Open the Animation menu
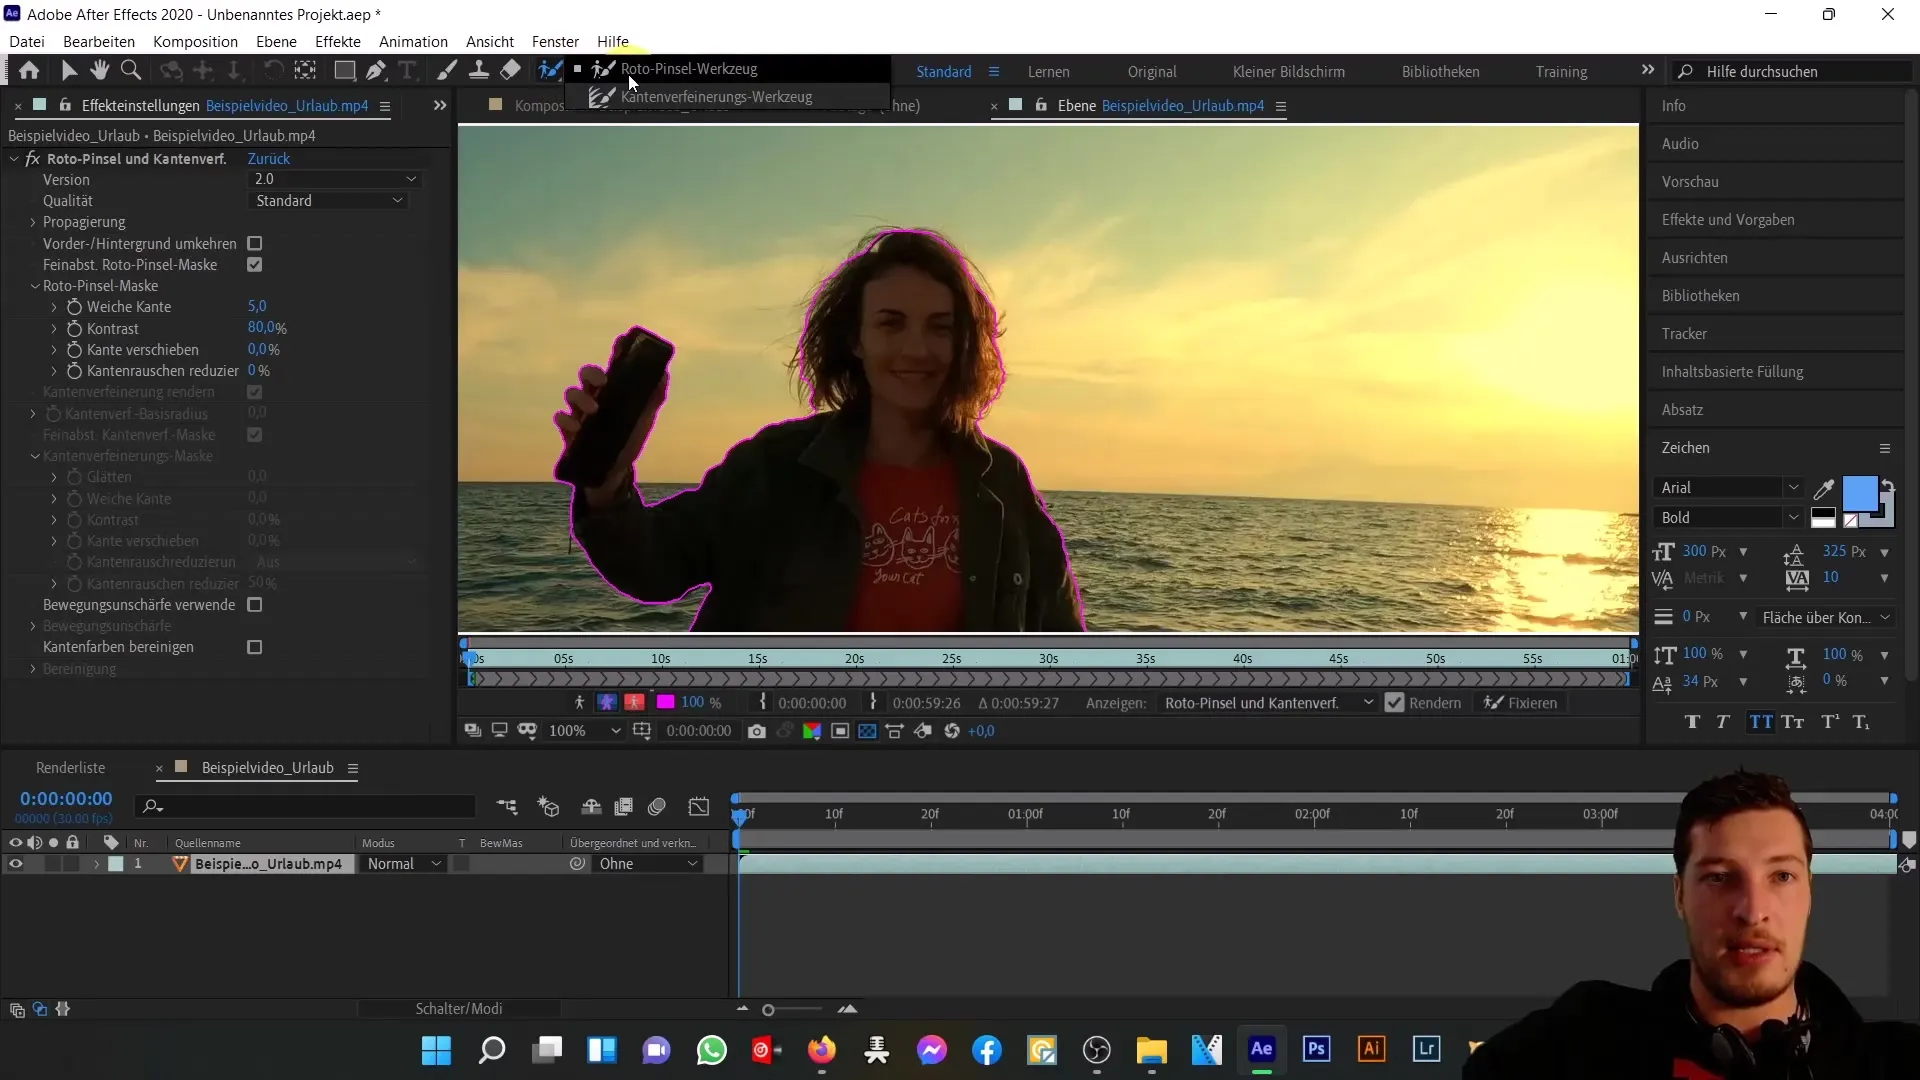 click(413, 41)
